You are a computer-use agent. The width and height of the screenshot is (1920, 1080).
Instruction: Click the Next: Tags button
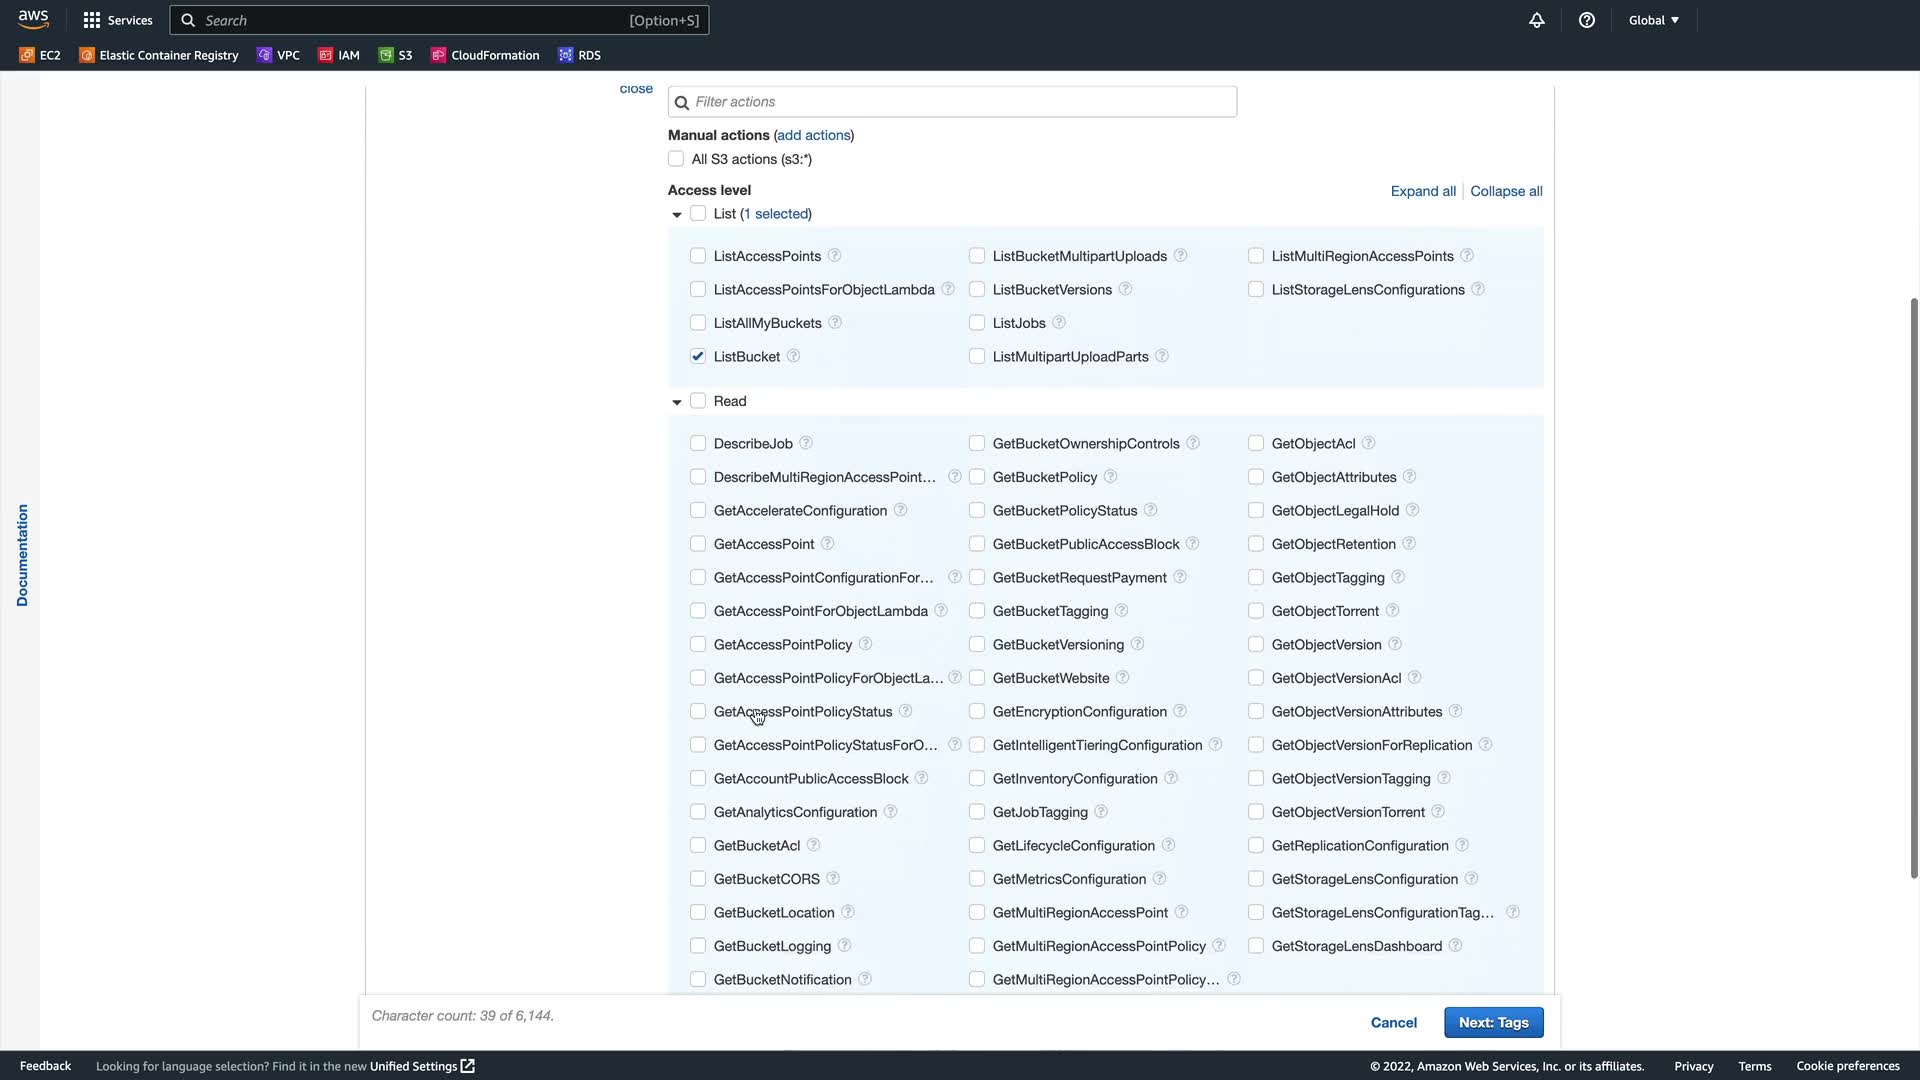1493,1022
